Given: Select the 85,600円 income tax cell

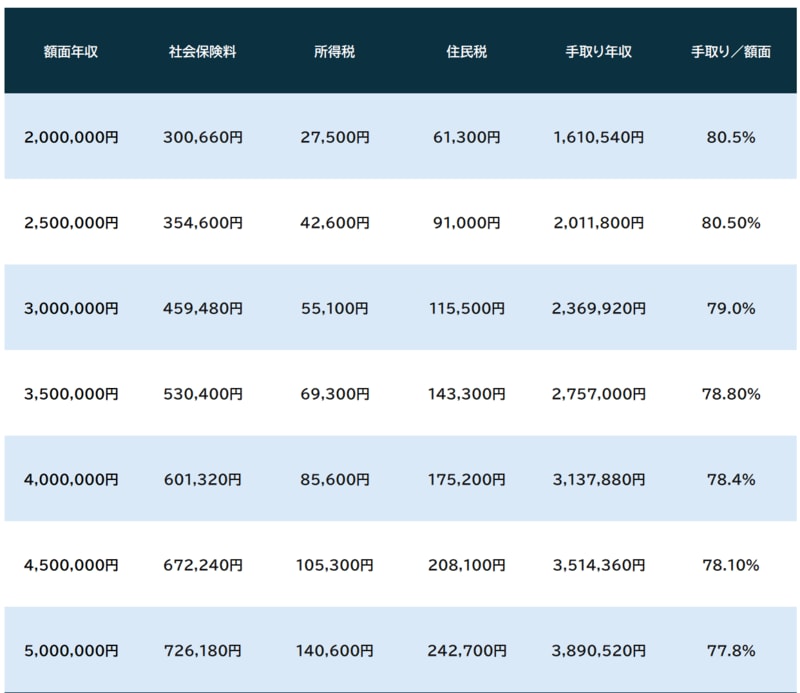Looking at the screenshot, I should [x=334, y=480].
